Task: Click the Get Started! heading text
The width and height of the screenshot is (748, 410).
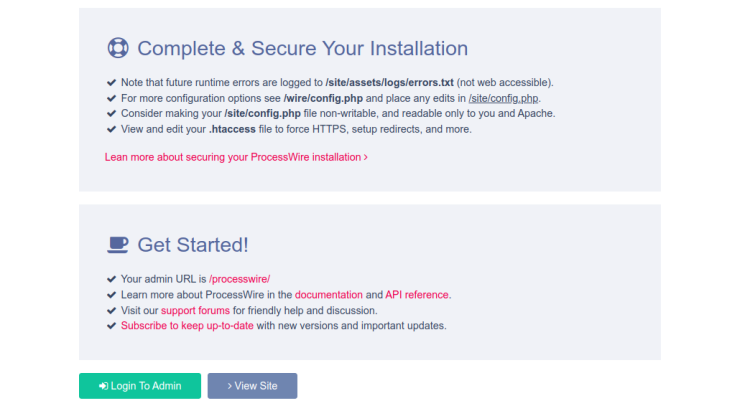Action: click(x=193, y=244)
